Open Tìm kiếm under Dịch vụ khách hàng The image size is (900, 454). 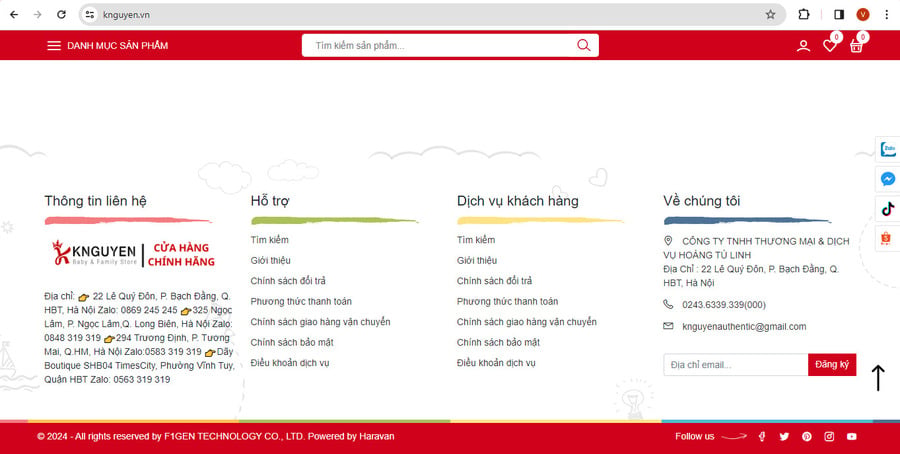tap(476, 240)
